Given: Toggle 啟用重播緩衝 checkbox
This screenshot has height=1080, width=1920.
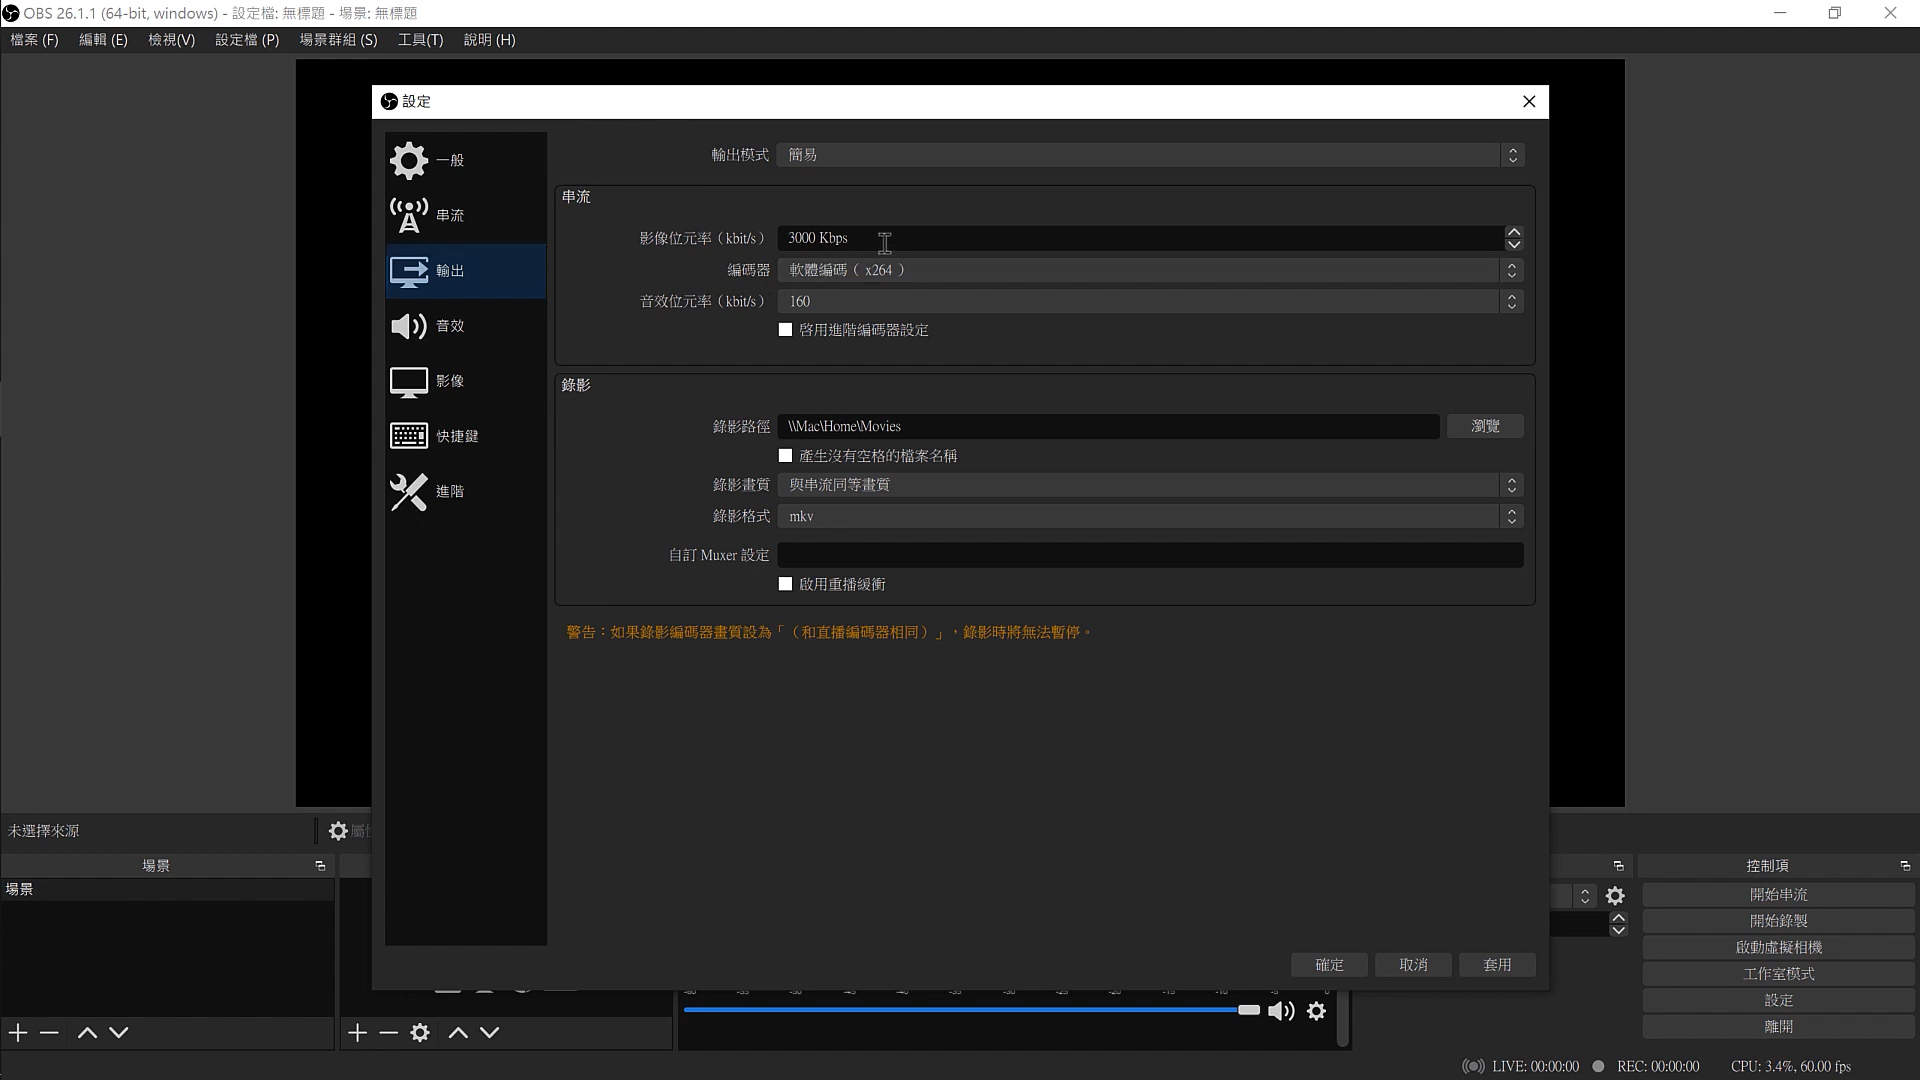Looking at the screenshot, I should pyautogui.click(x=785, y=584).
